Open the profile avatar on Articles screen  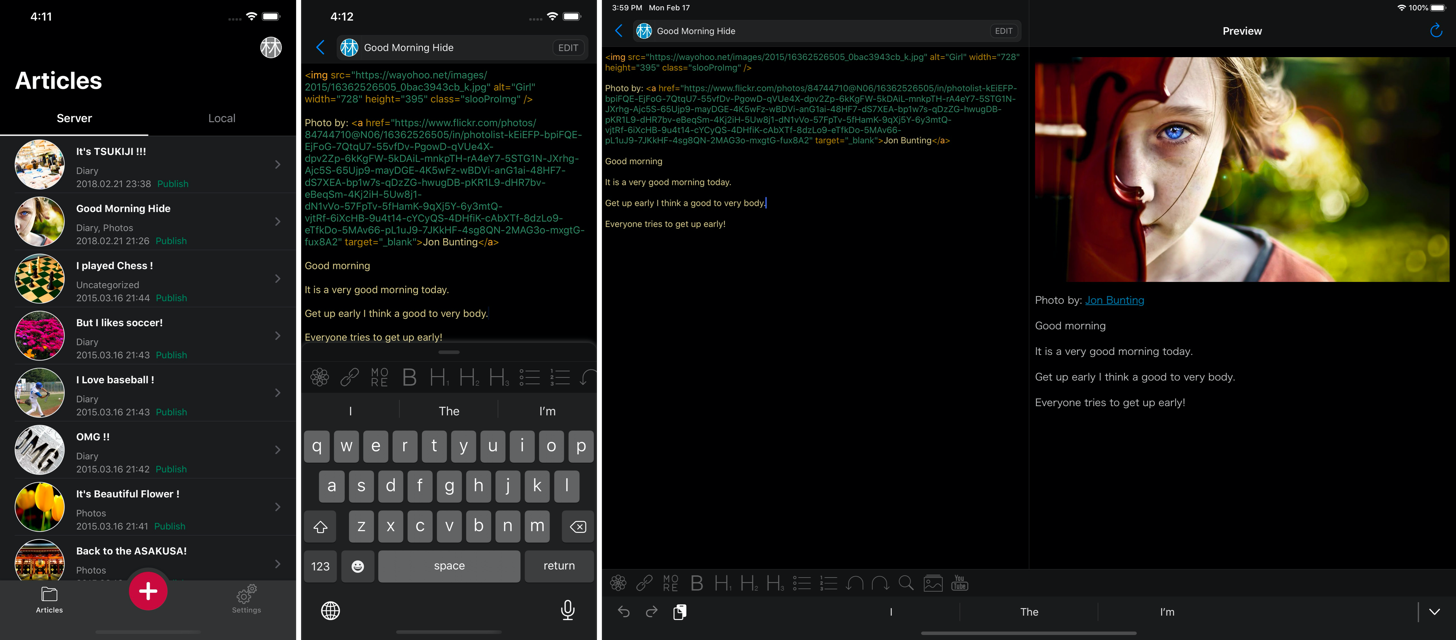click(x=271, y=47)
